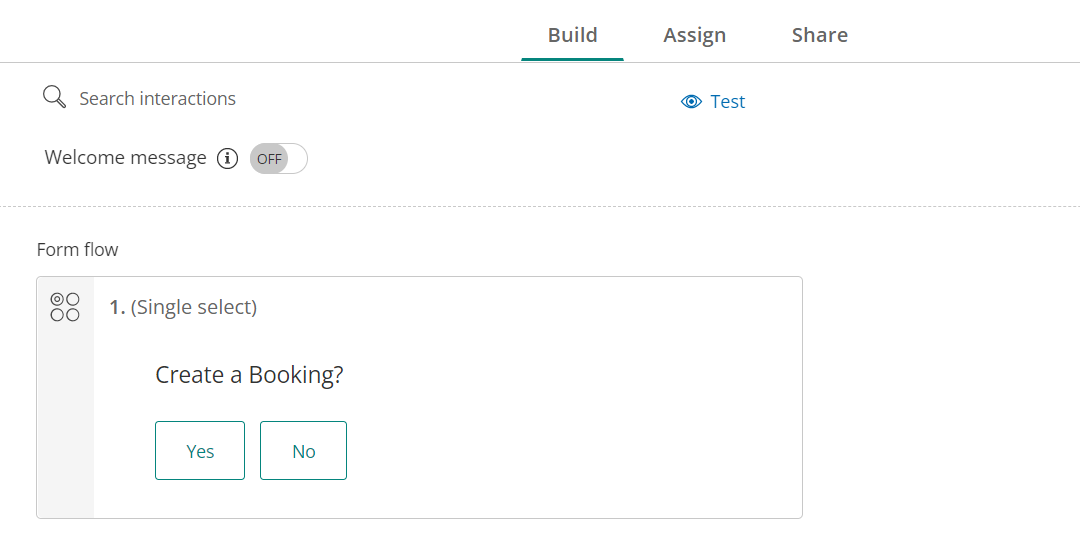Toggle the Welcome message switch on
The height and width of the screenshot is (535, 1080).
click(279, 158)
